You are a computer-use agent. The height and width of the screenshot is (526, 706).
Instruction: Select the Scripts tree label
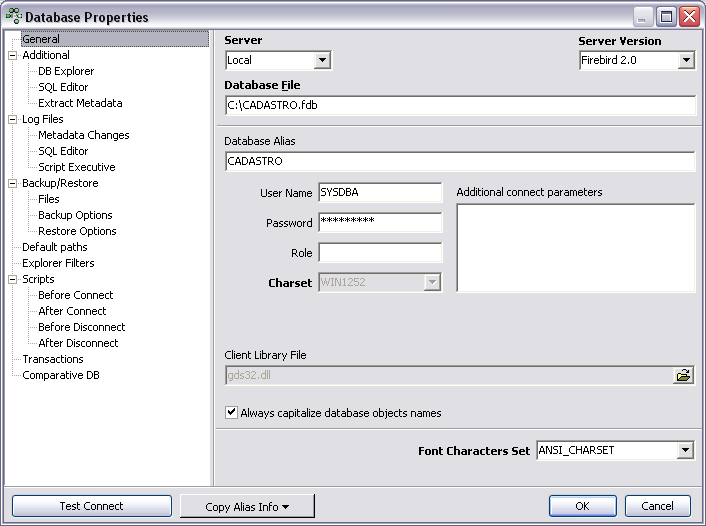tap(38, 279)
